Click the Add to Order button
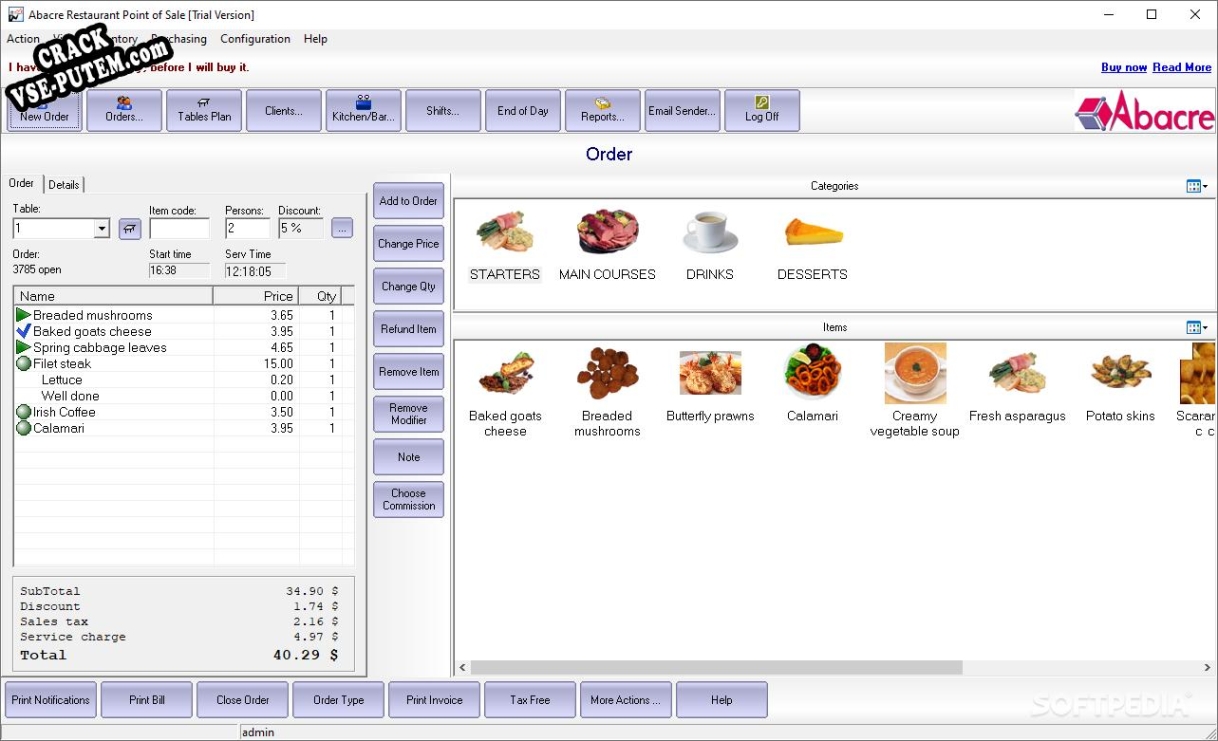The image size is (1218, 741). pos(408,201)
